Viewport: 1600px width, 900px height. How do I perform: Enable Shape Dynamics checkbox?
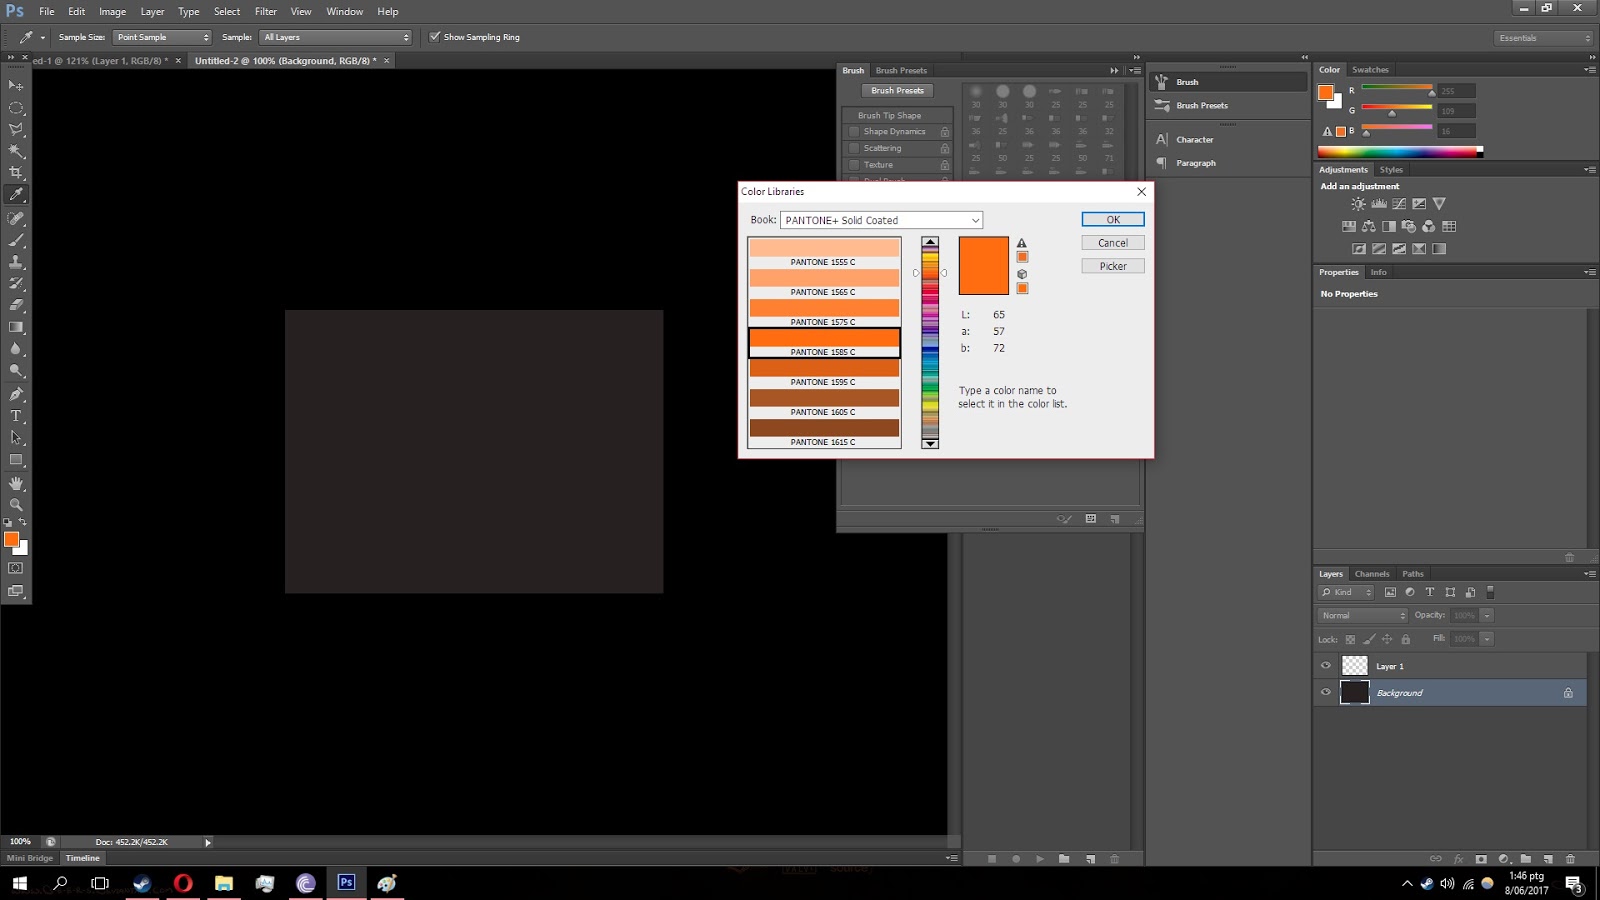(854, 132)
